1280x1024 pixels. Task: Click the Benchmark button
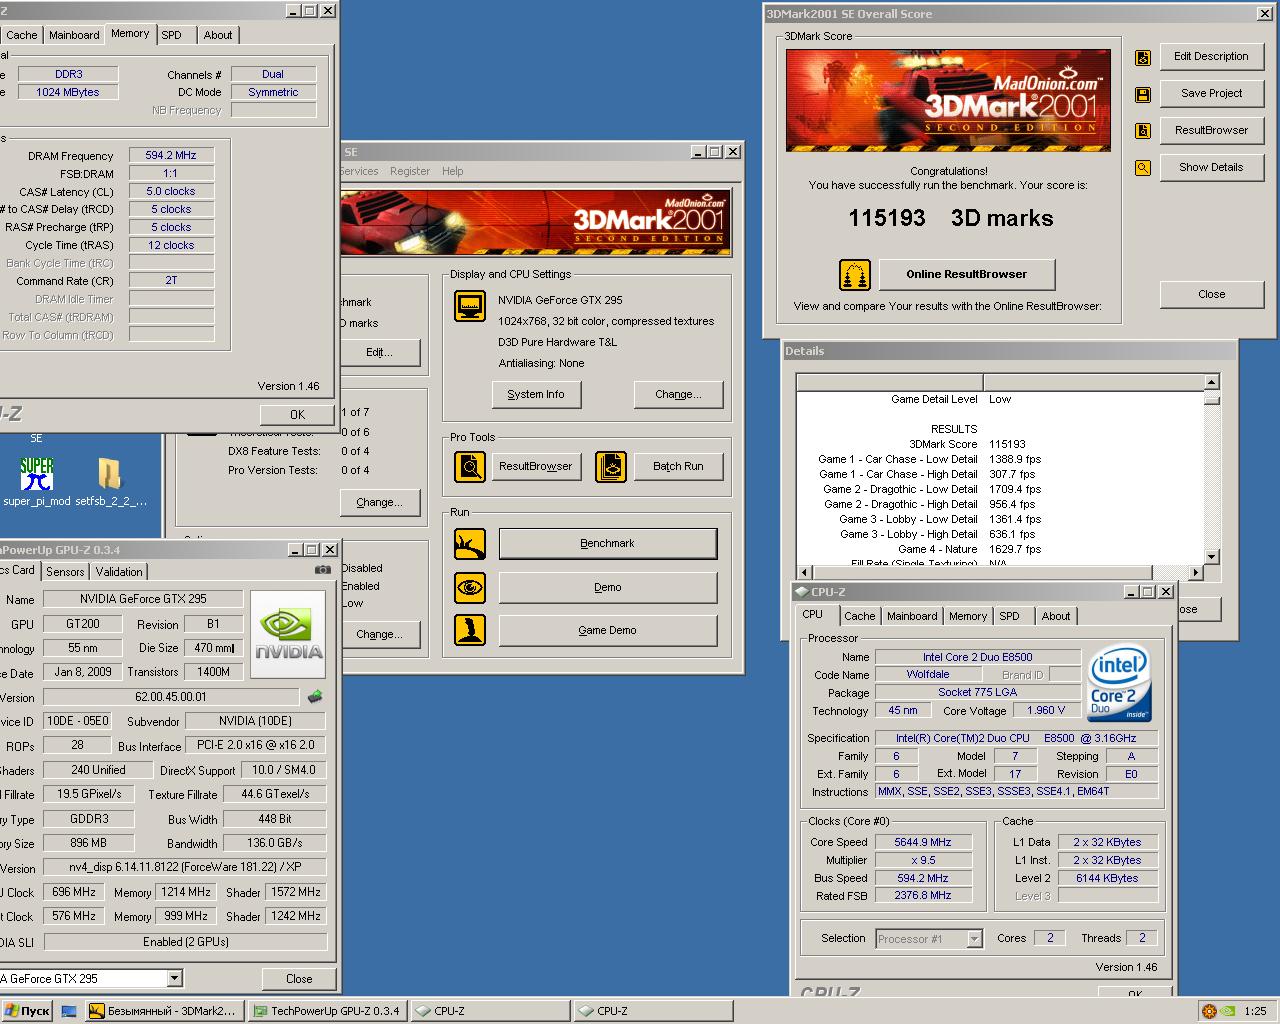pyautogui.click(x=608, y=544)
